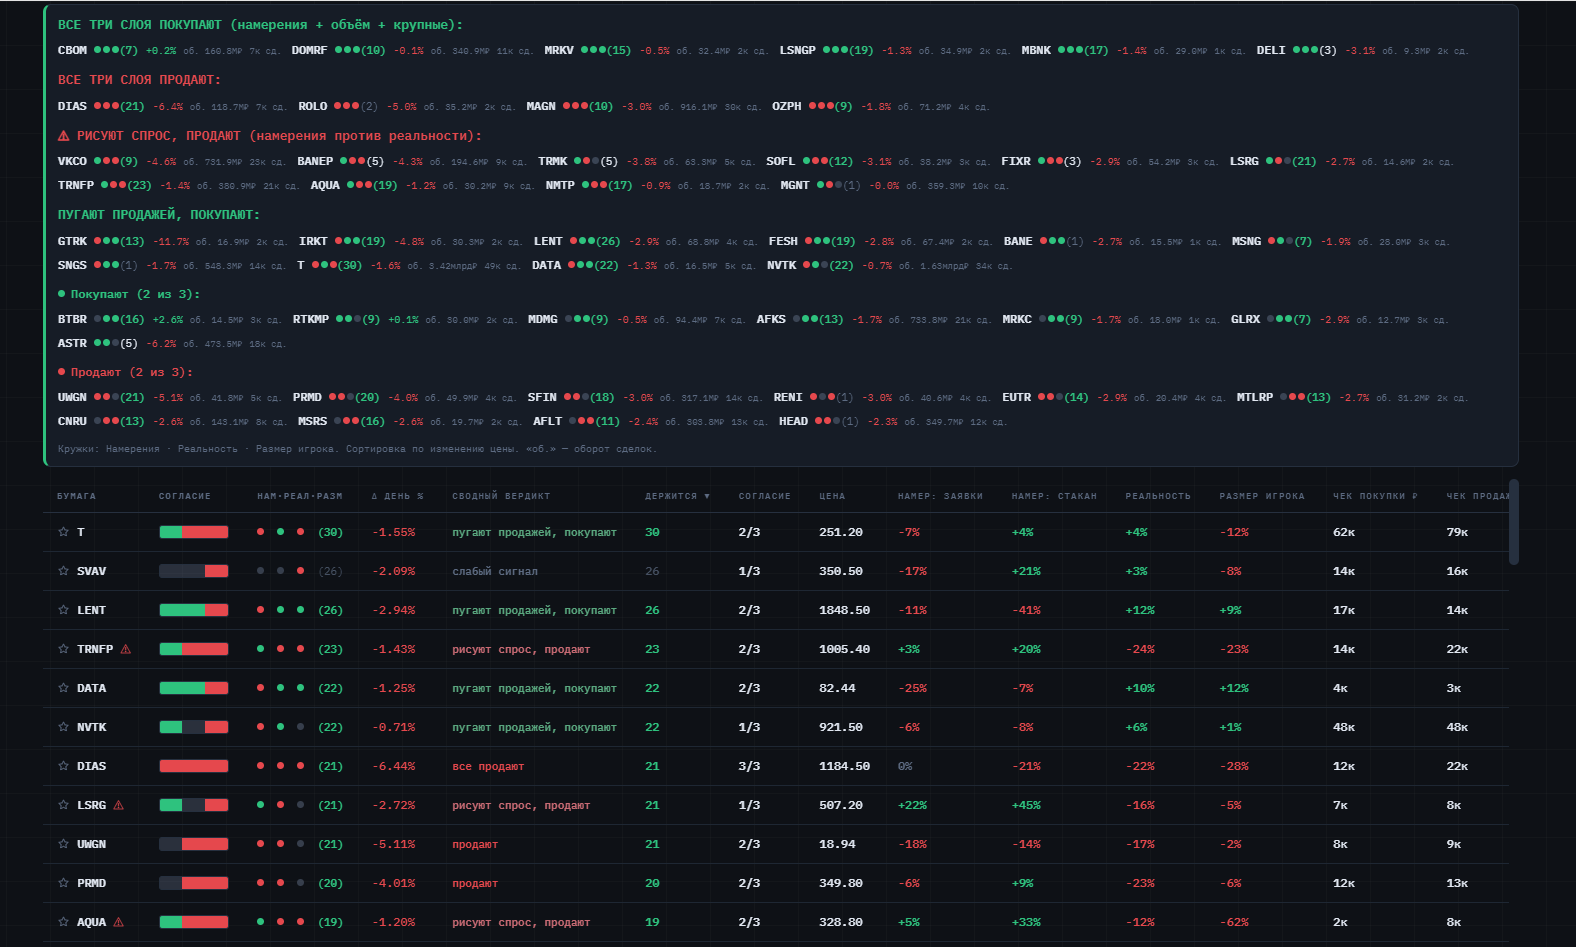Click the СВОДНЫЙ ВЕРДИКТ column header
Screen dimensions: 1576x947
(501, 496)
